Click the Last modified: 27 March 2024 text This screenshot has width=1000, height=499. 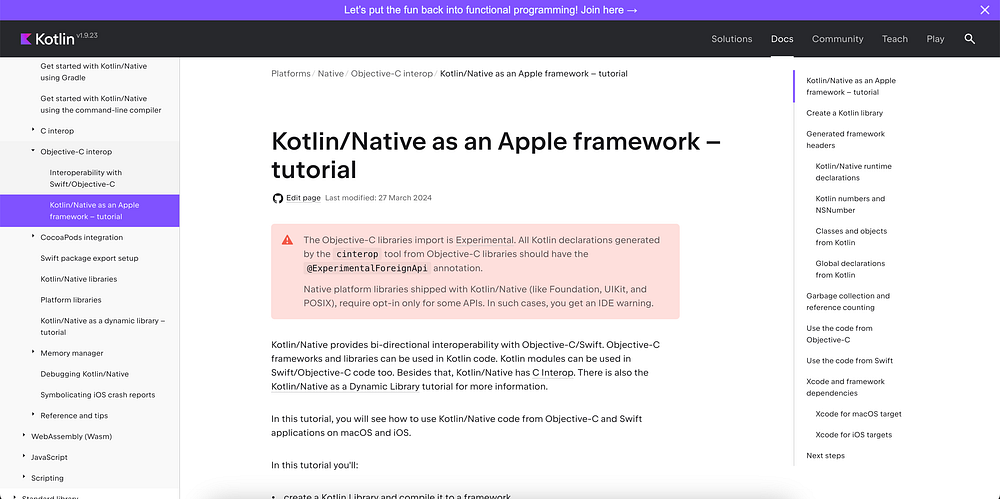point(378,198)
